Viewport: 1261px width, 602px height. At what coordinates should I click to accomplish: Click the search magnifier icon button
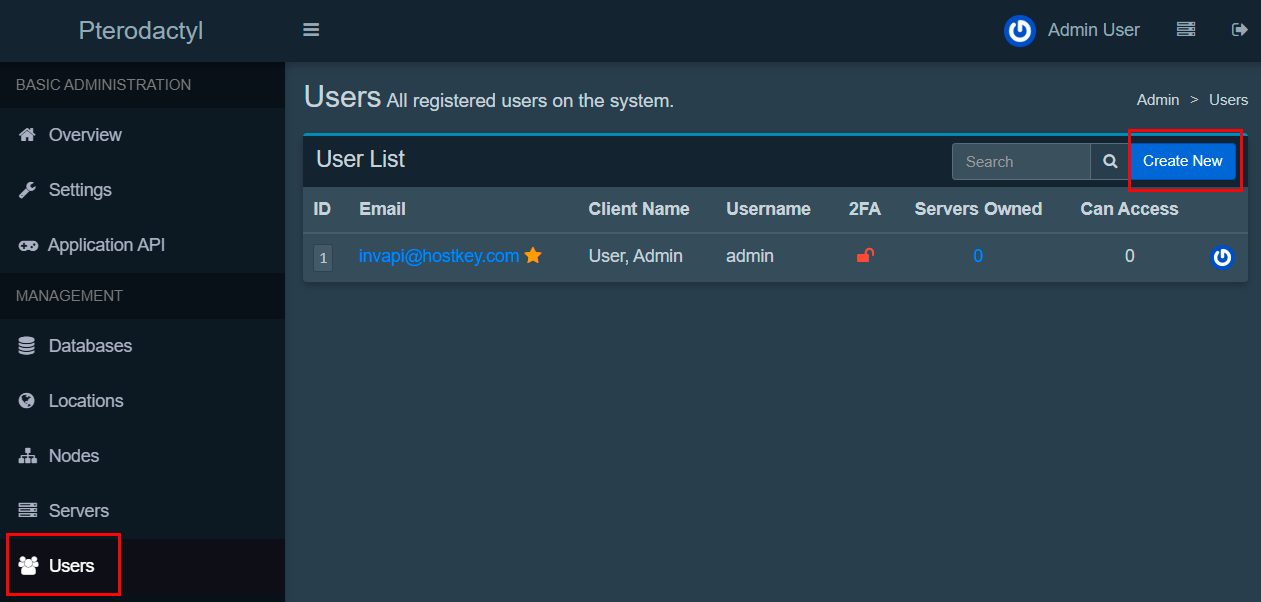(x=1110, y=162)
